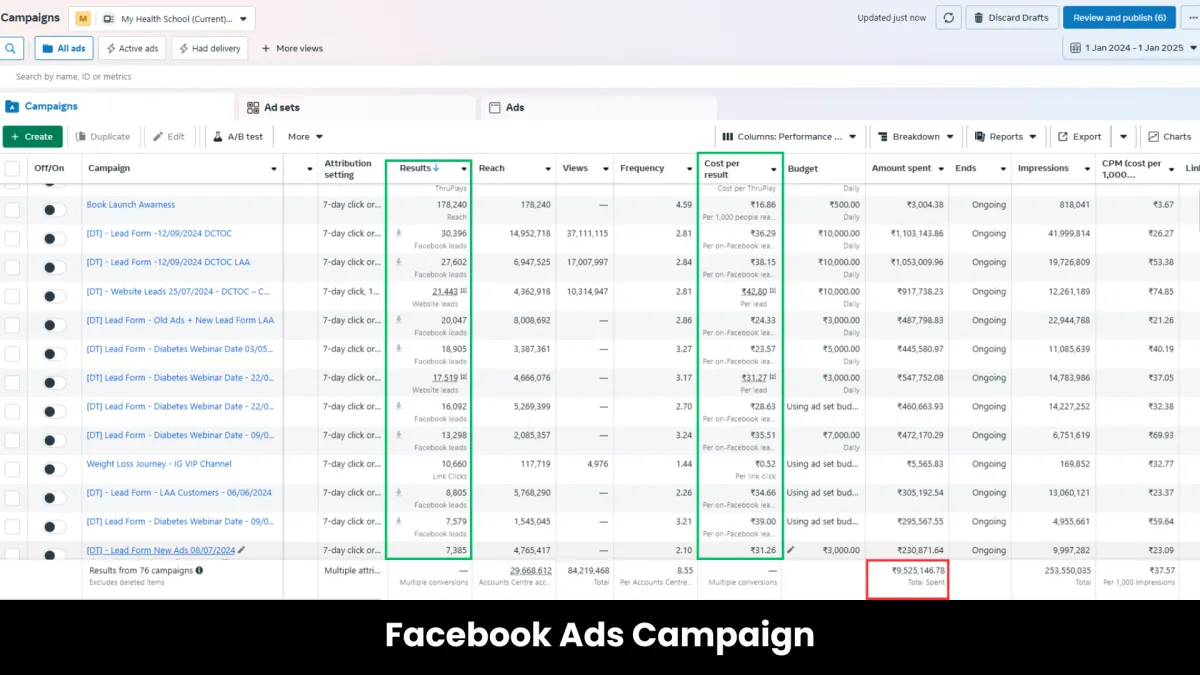Click the Ads tab icon
Image resolution: width=1200 pixels, height=675 pixels.
click(494, 108)
